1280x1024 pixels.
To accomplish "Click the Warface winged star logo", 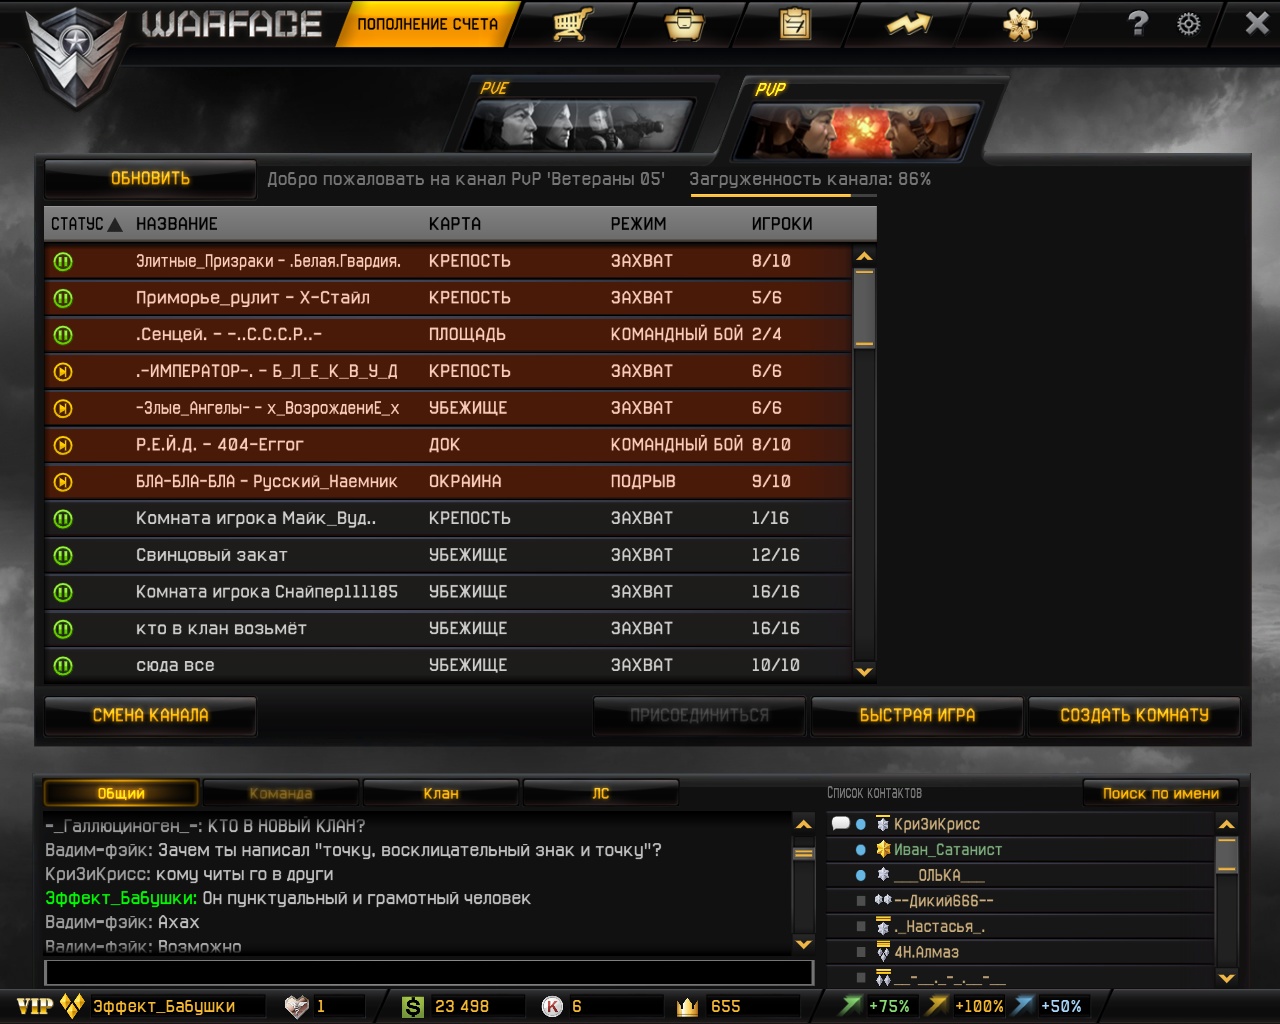I will 76,55.
